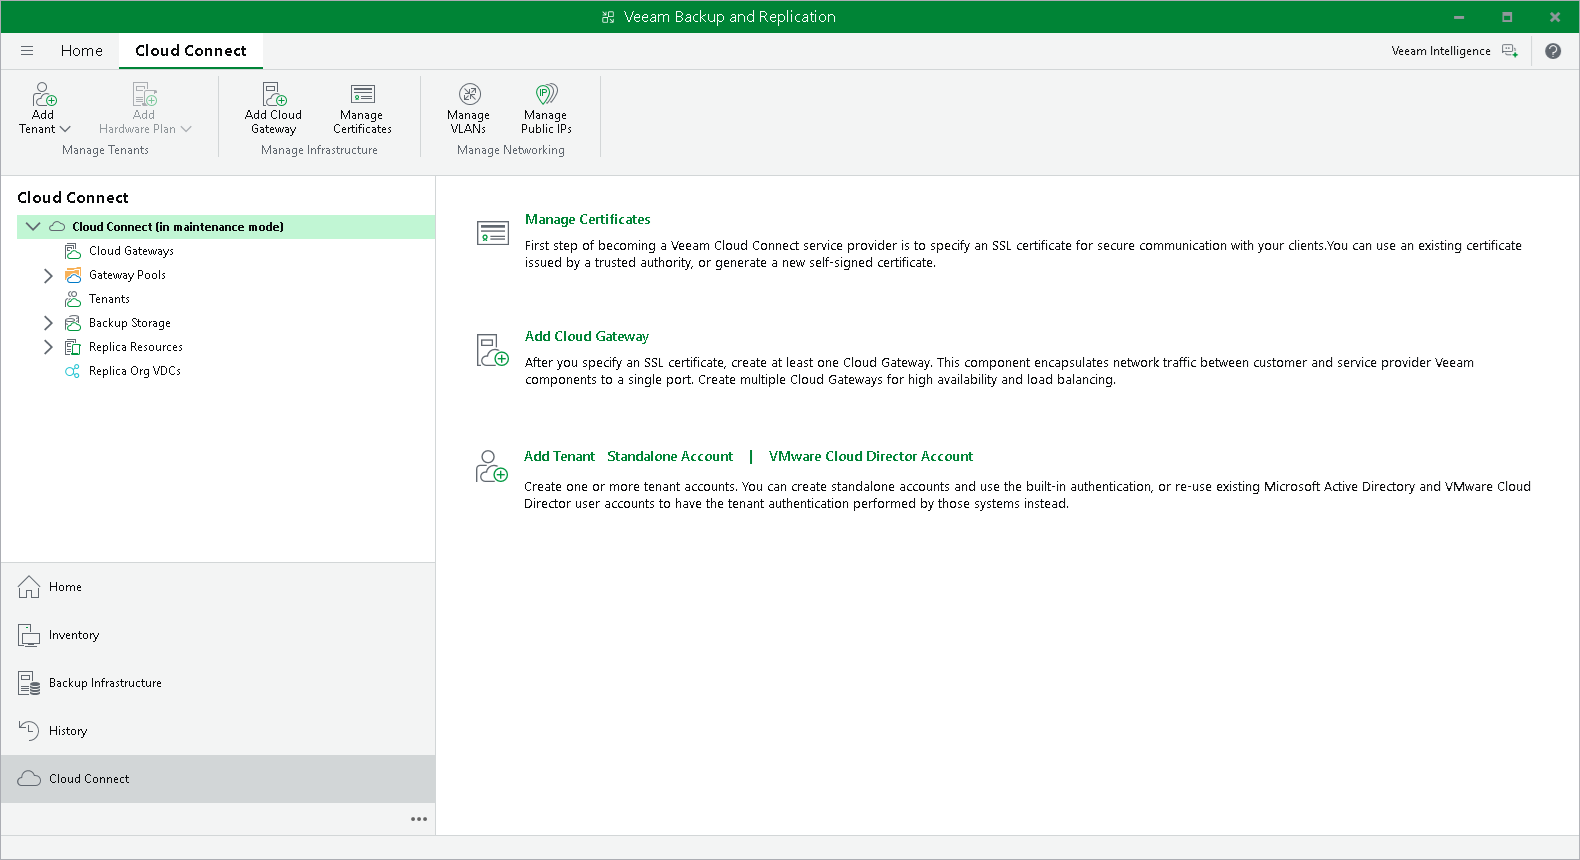Open the help question mark icon
Image resolution: width=1580 pixels, height=860 pixels.
coord(1553,51)
